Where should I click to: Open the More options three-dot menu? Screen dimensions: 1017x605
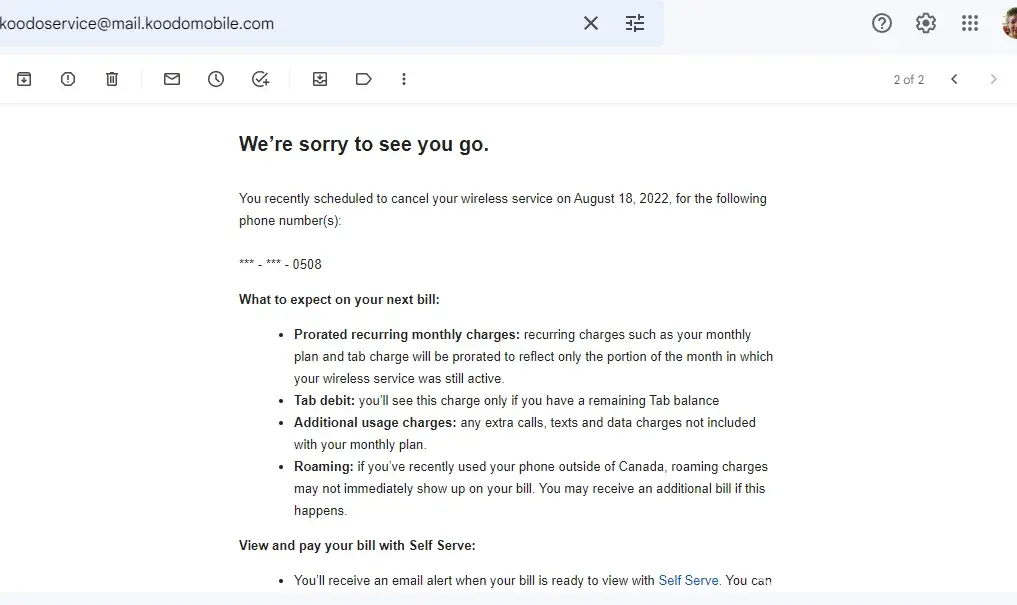click(404, 79)
